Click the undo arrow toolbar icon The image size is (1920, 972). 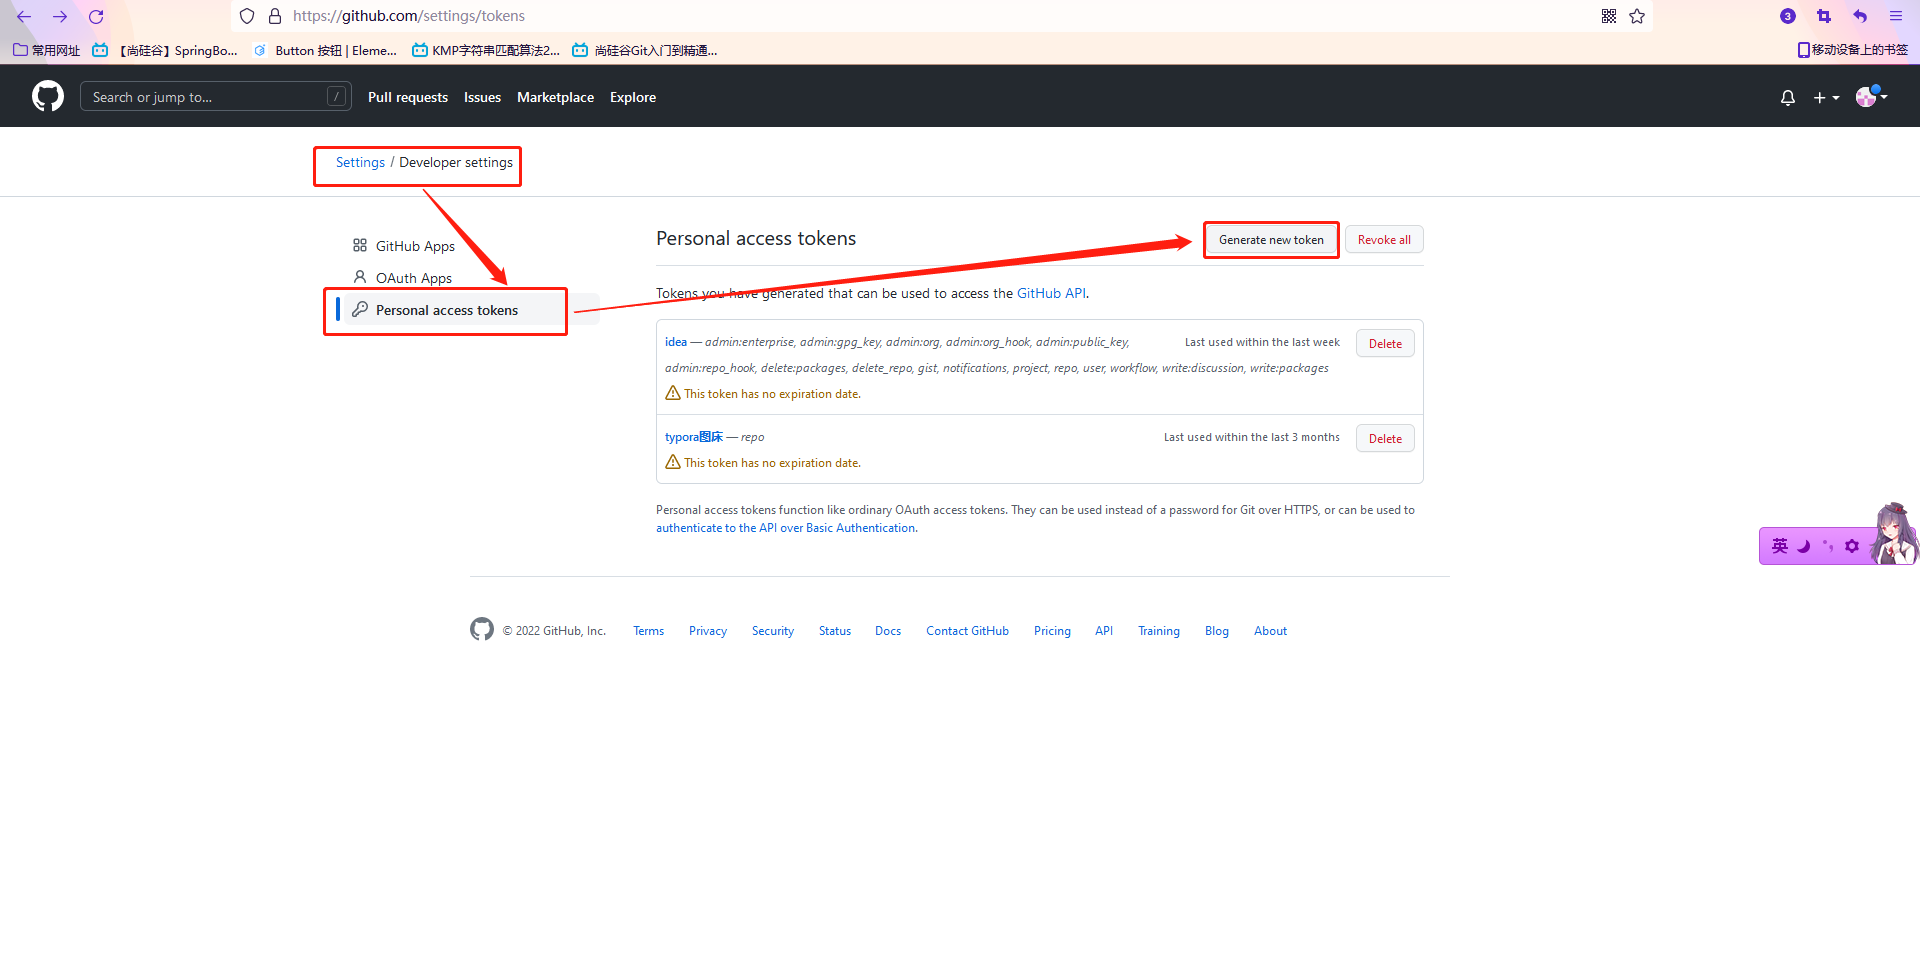tap(1860, 16)
